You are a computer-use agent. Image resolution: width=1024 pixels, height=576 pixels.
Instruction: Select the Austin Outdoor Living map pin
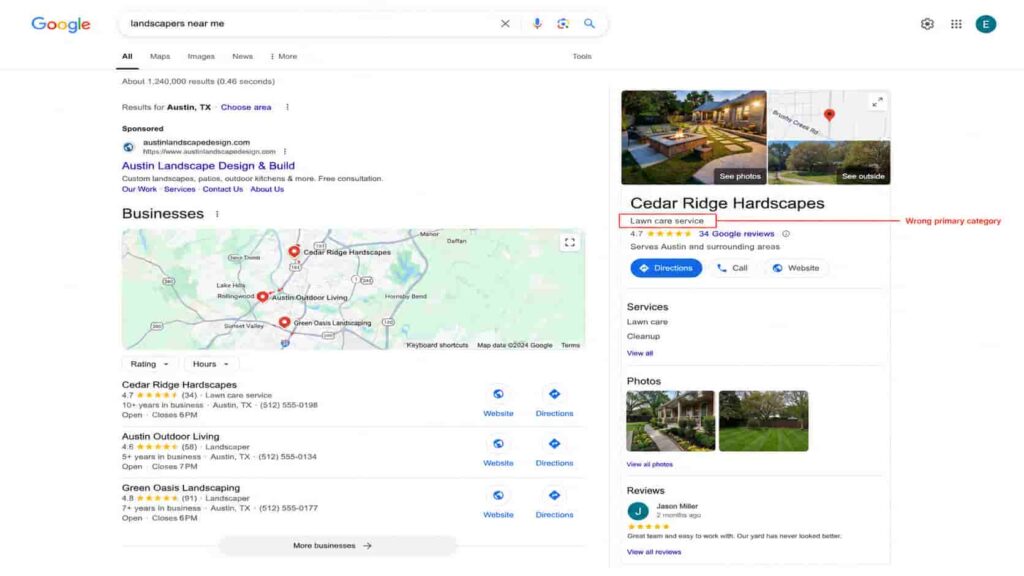point(263,296)
